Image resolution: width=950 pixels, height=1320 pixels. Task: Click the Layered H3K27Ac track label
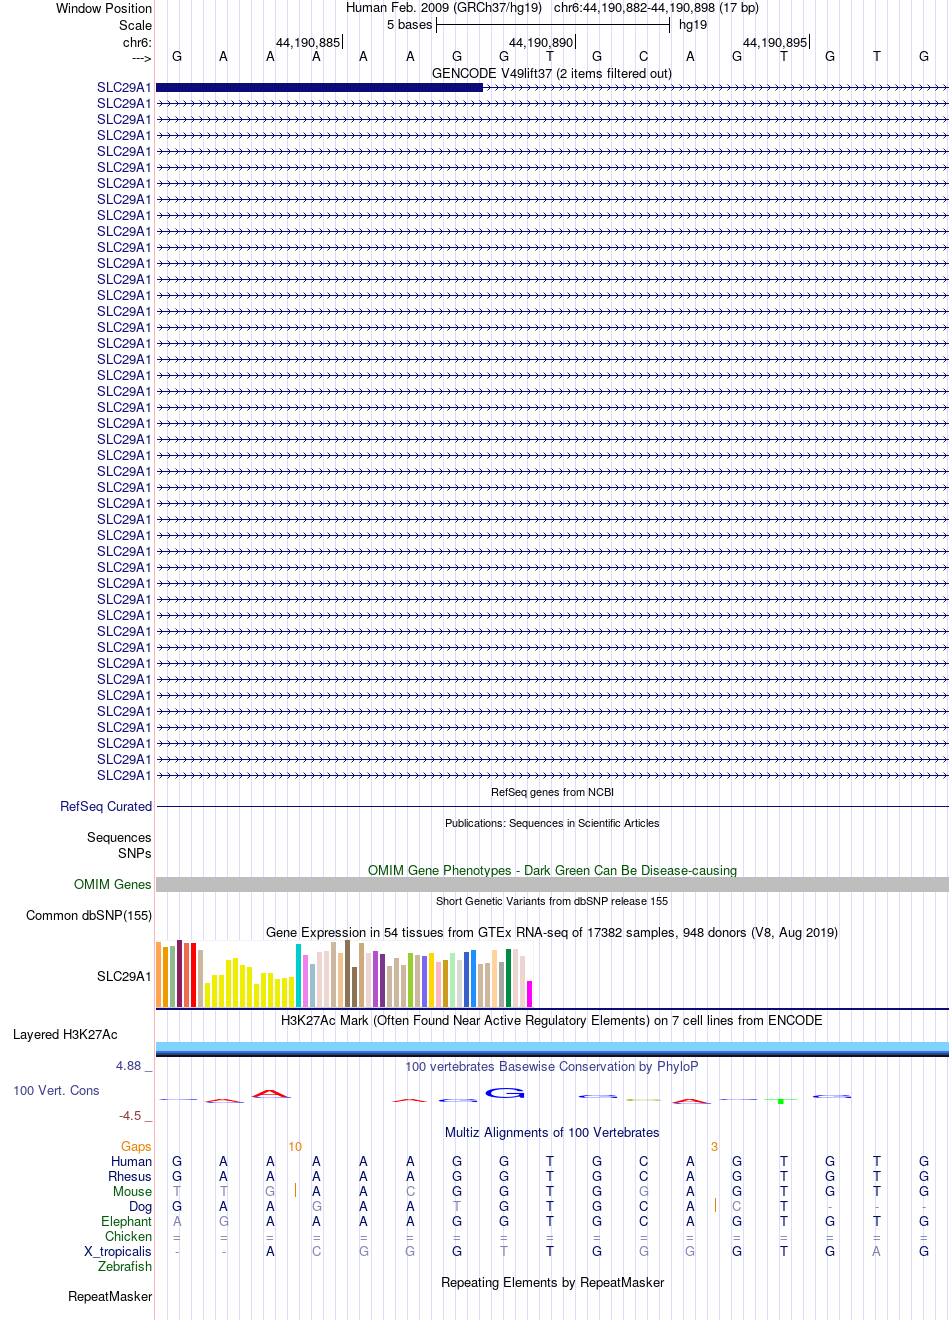point(65,1035)
